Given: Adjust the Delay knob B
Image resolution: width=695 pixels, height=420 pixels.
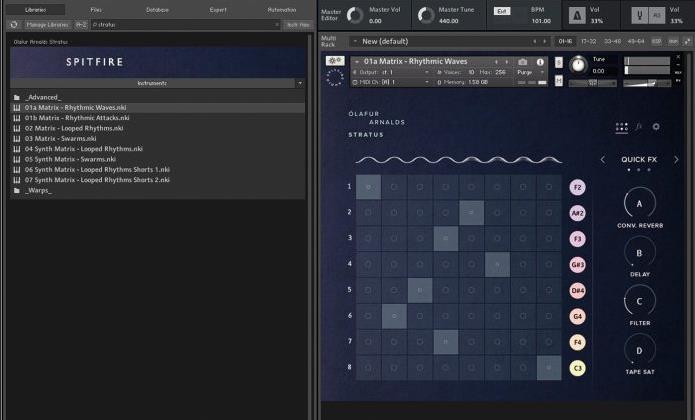Looking at the screenshot, I should point(640,253).
